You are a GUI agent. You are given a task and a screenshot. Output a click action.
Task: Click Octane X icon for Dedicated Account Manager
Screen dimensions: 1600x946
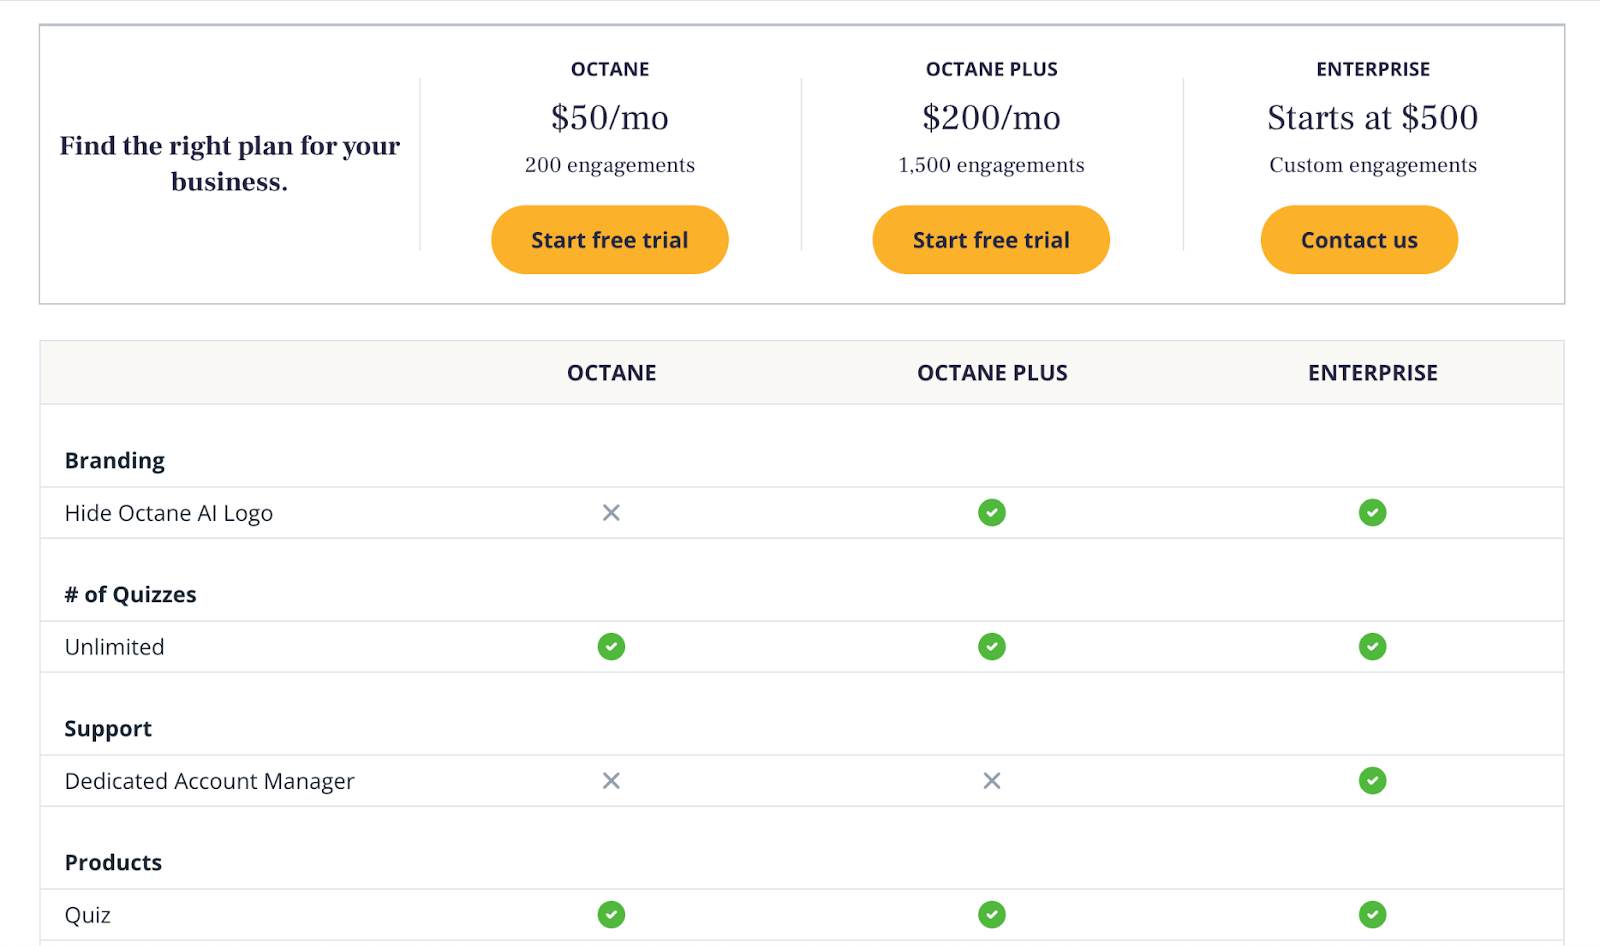pyautogui.click(x=611, y=781)
